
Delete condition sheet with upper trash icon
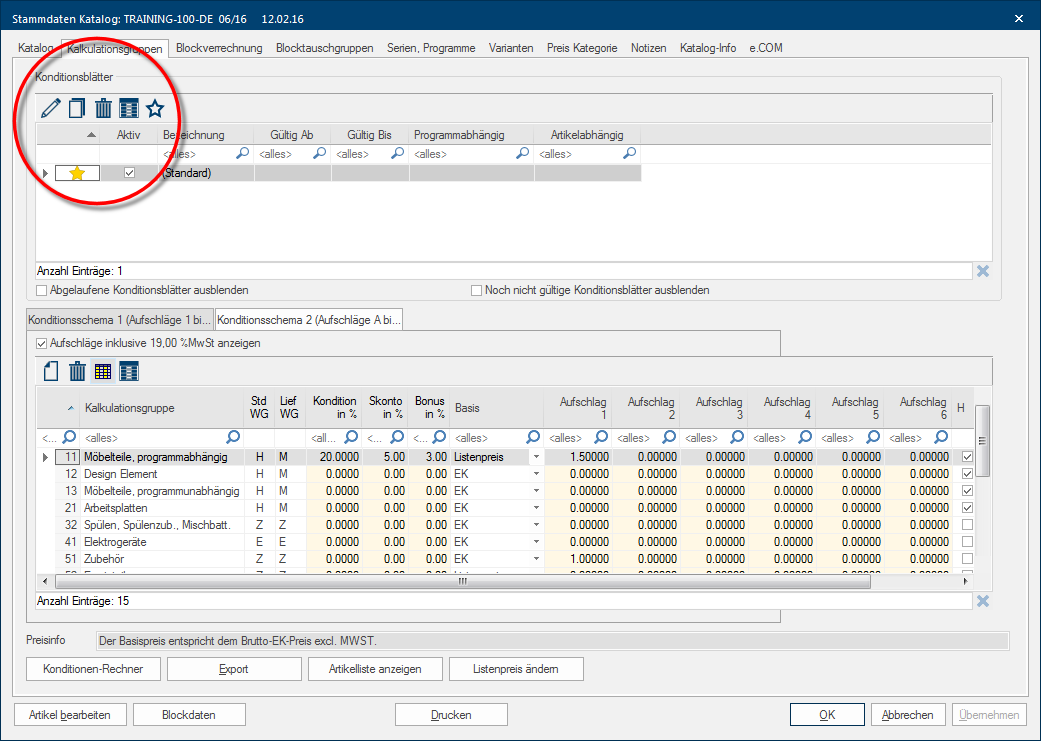[x=103, y=108]
